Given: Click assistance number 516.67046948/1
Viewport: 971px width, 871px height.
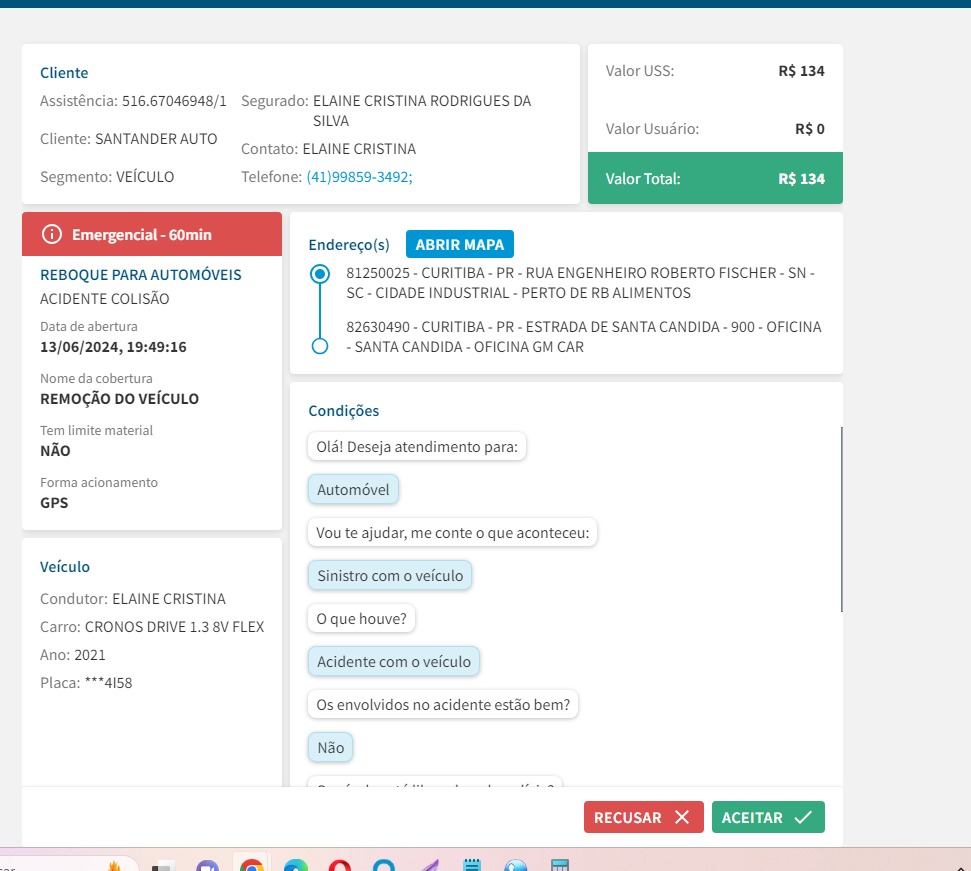Looking at the screenshot, I should click(174, 101).
